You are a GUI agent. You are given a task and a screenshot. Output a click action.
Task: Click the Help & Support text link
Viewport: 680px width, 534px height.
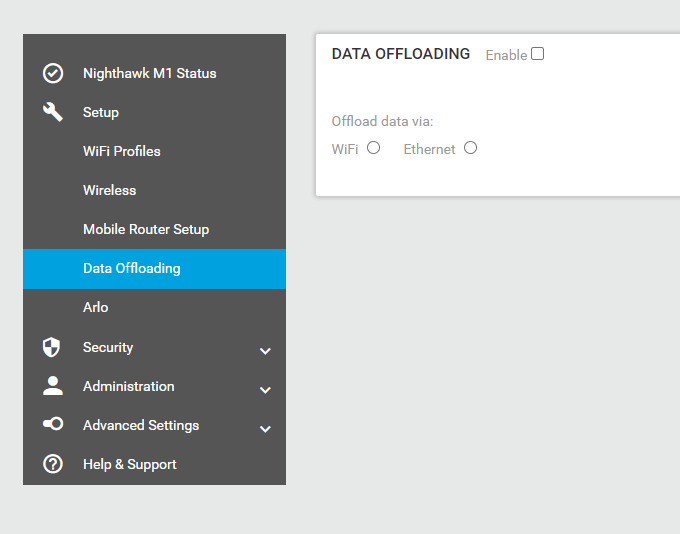click(x=130, y=465)
